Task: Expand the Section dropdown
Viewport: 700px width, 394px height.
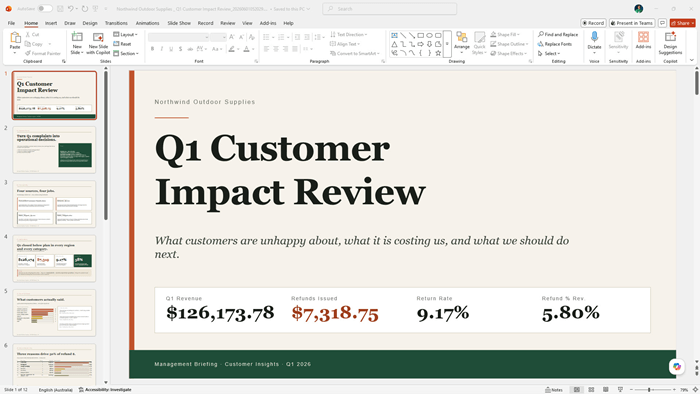Action: (x=126, y=54)
